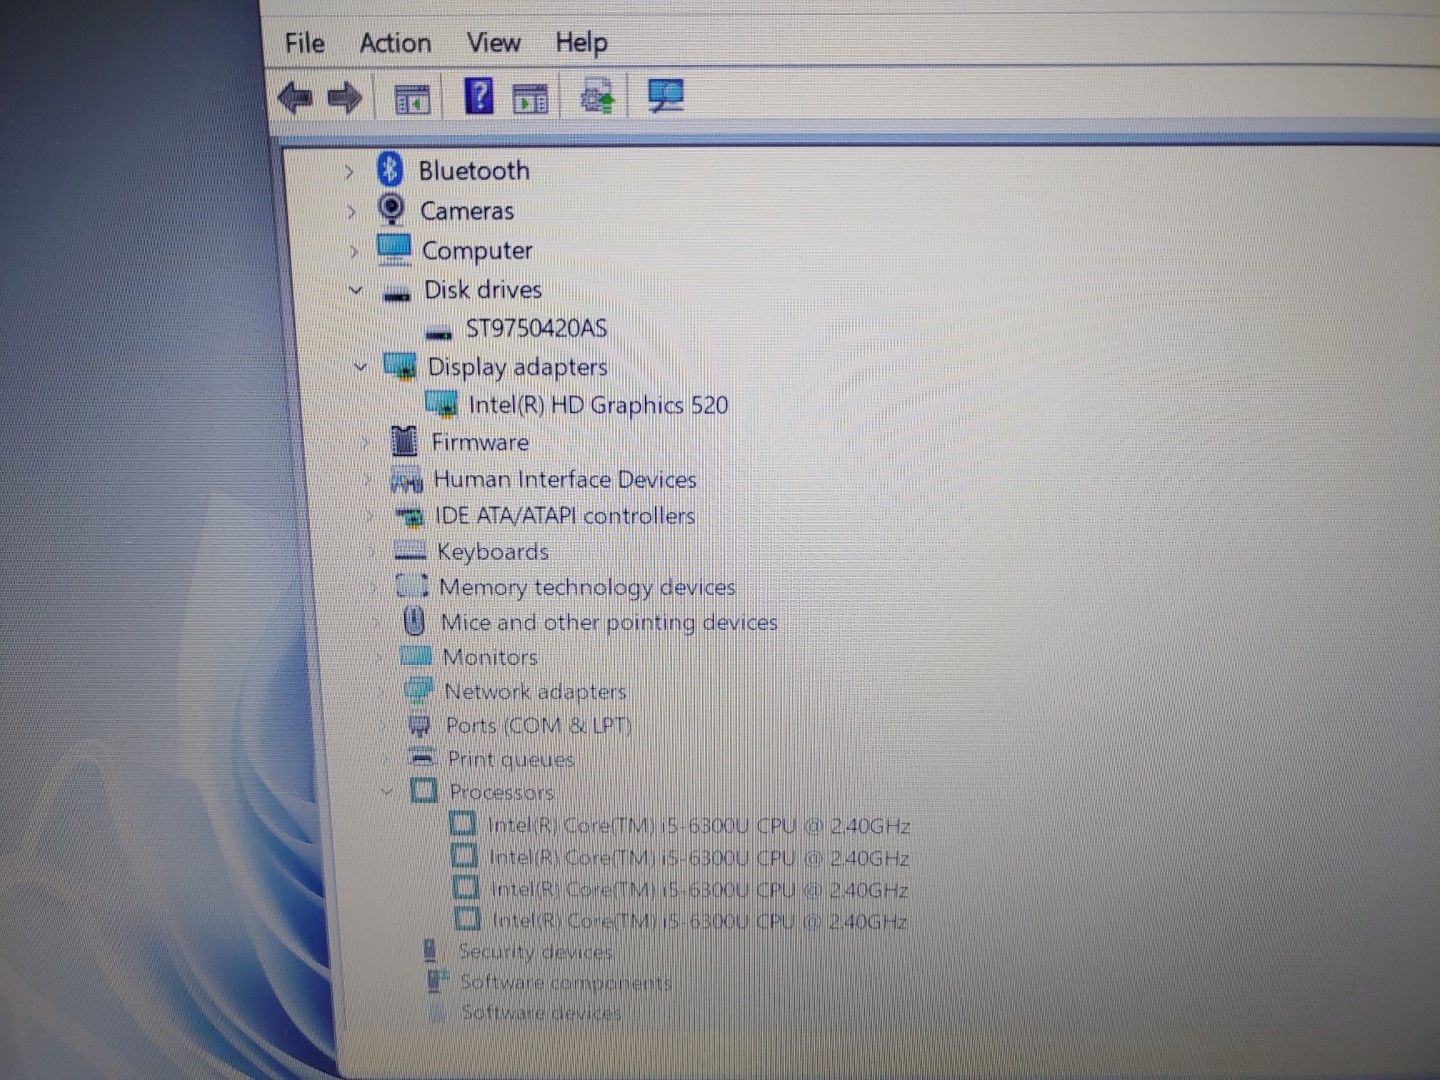Select the Keyboards label
The image size is (1440, 1080).
493,552
